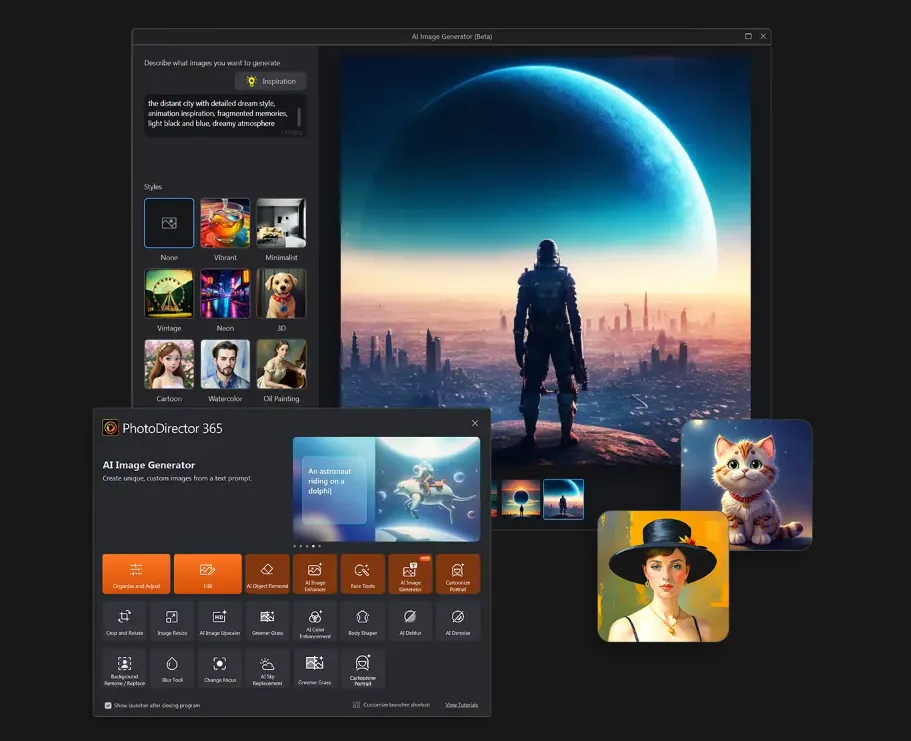The height and width of the screenshot is (741, 911).
Task: Open AI Color Enhancement tool
Action: click(315, 621)
